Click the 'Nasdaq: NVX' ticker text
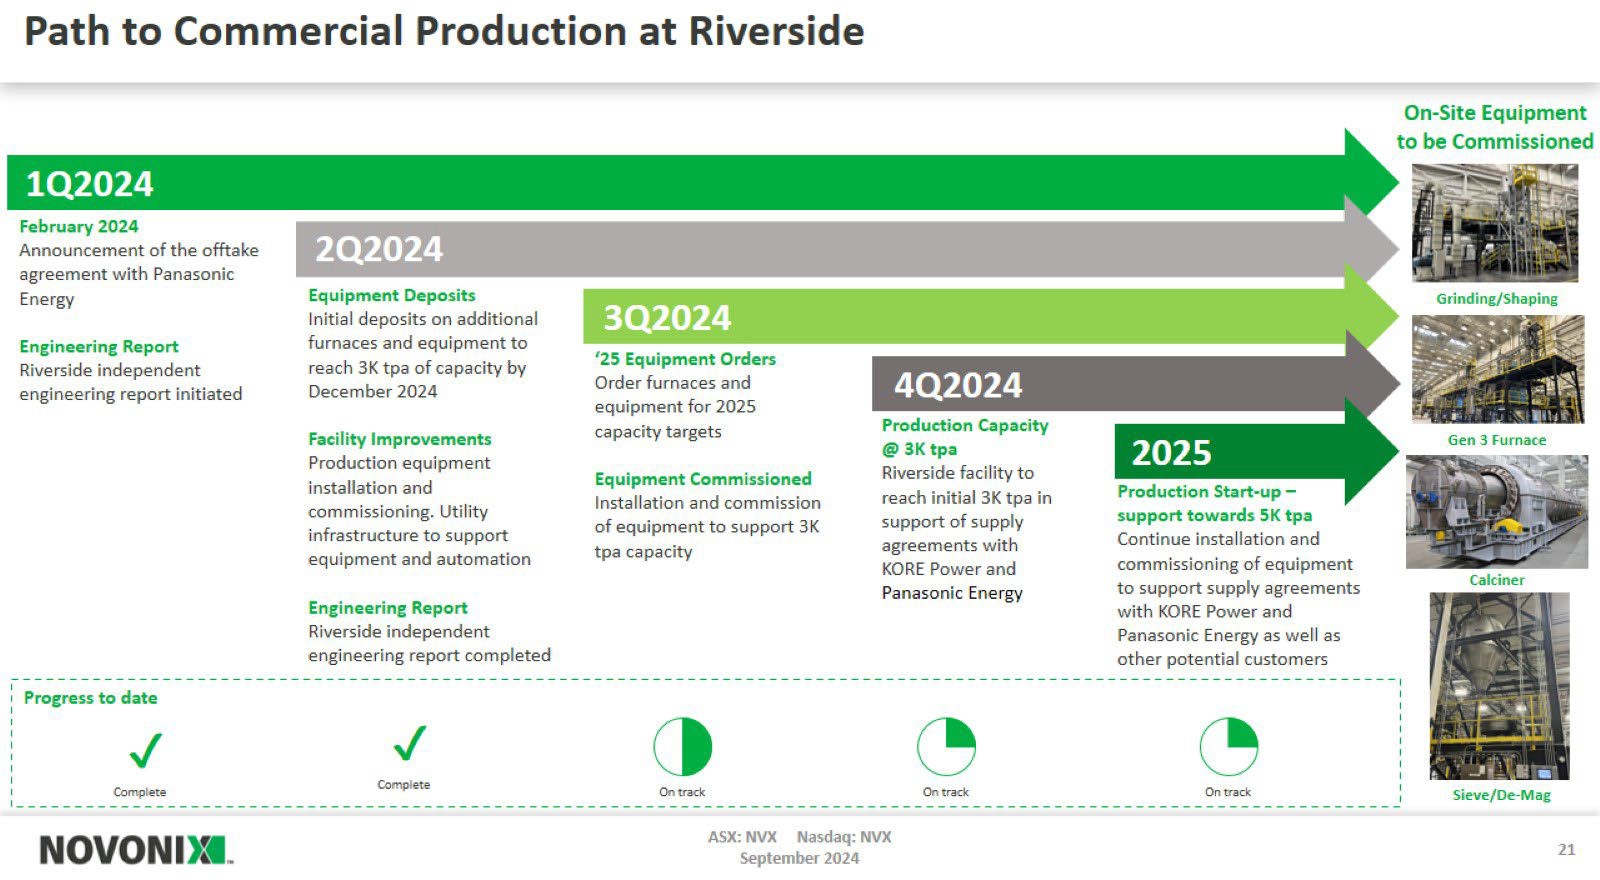 click(844, 837)
